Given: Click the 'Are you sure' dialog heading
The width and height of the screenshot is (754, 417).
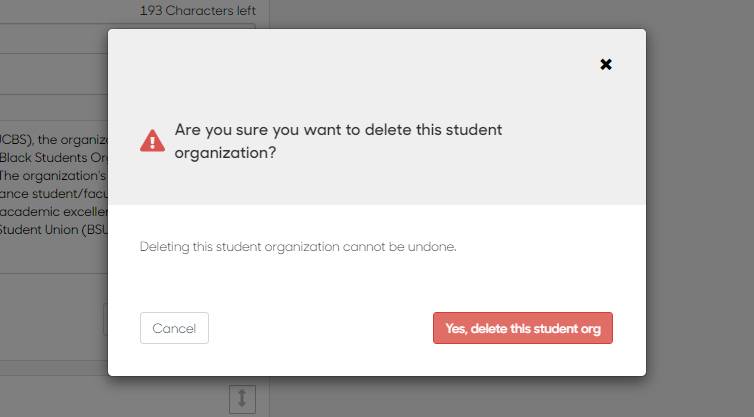Looking at the screenshot, I should [x=338, y=130].
